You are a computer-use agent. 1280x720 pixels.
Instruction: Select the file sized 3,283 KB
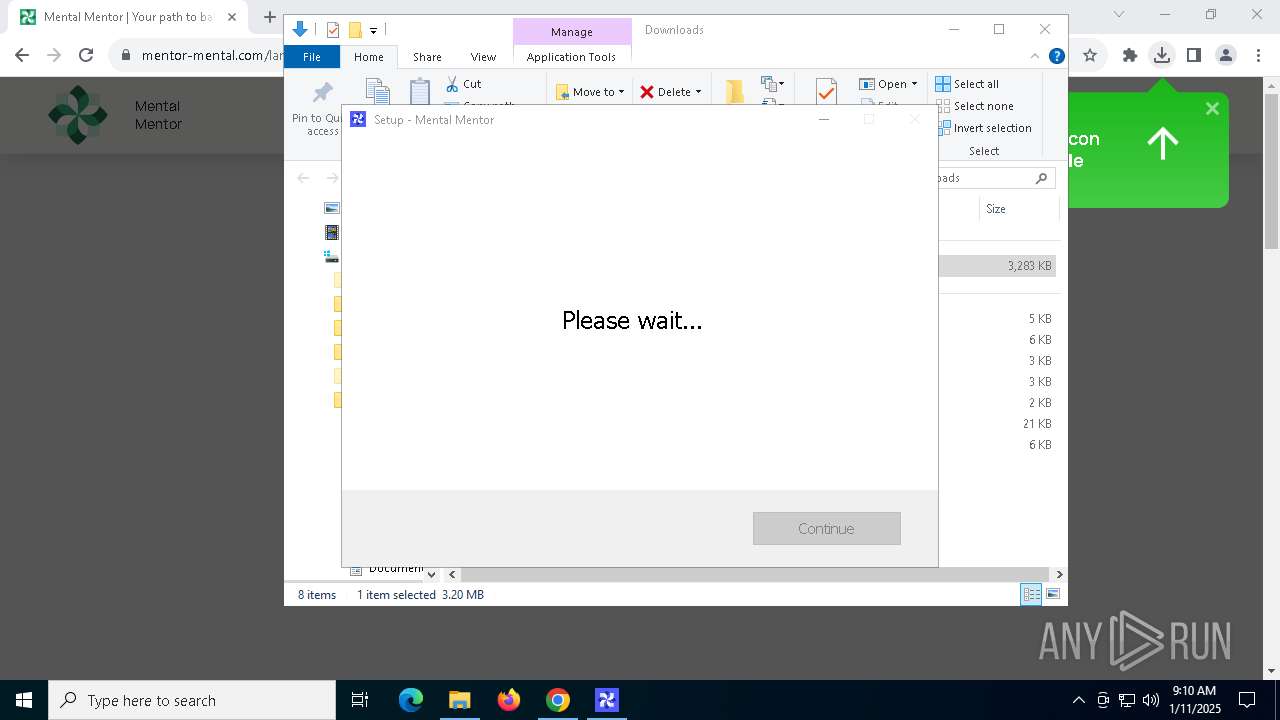[x=997, y=266]
